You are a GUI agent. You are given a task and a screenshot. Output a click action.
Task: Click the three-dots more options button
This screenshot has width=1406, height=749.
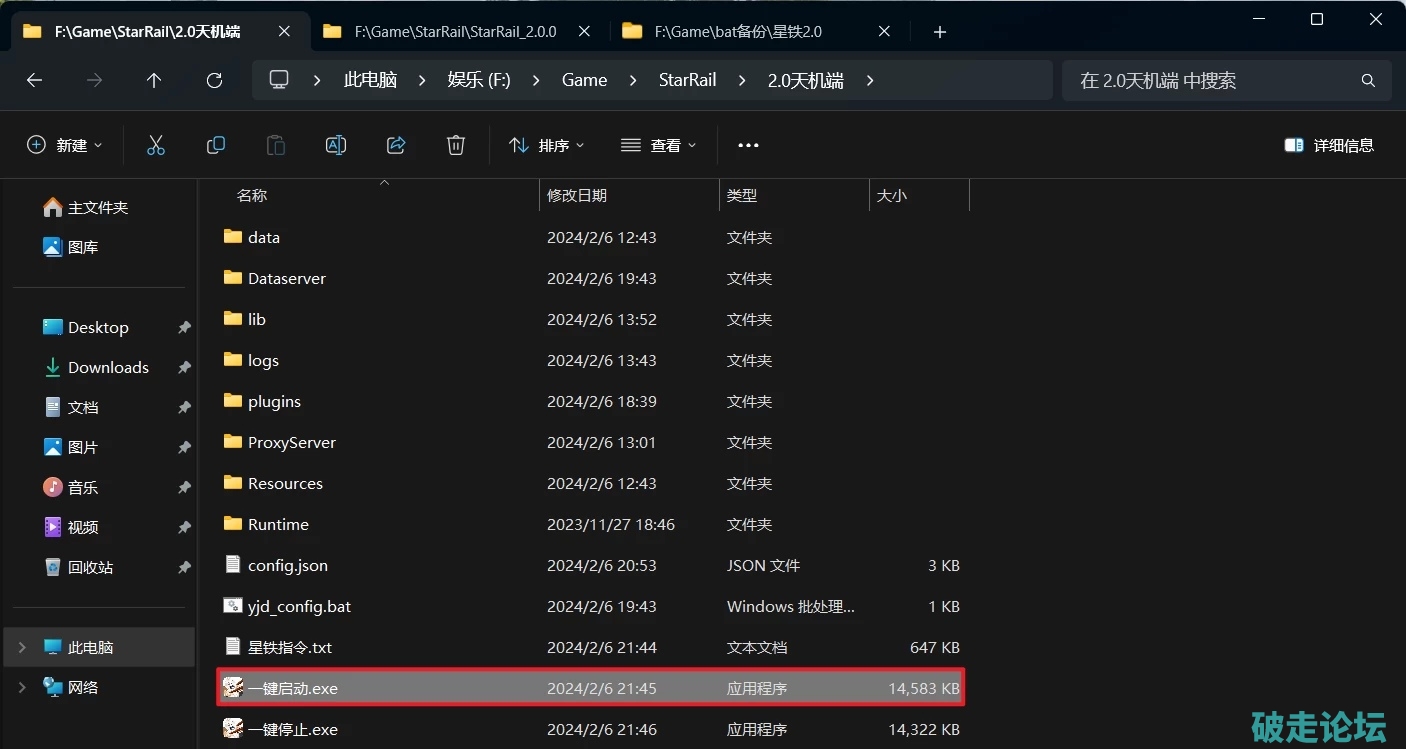click(748, 145)
